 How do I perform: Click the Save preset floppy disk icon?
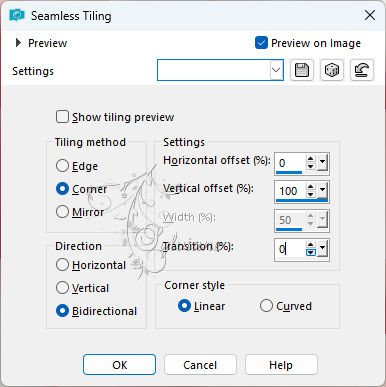pyautogui.click(x=302, y=70)
